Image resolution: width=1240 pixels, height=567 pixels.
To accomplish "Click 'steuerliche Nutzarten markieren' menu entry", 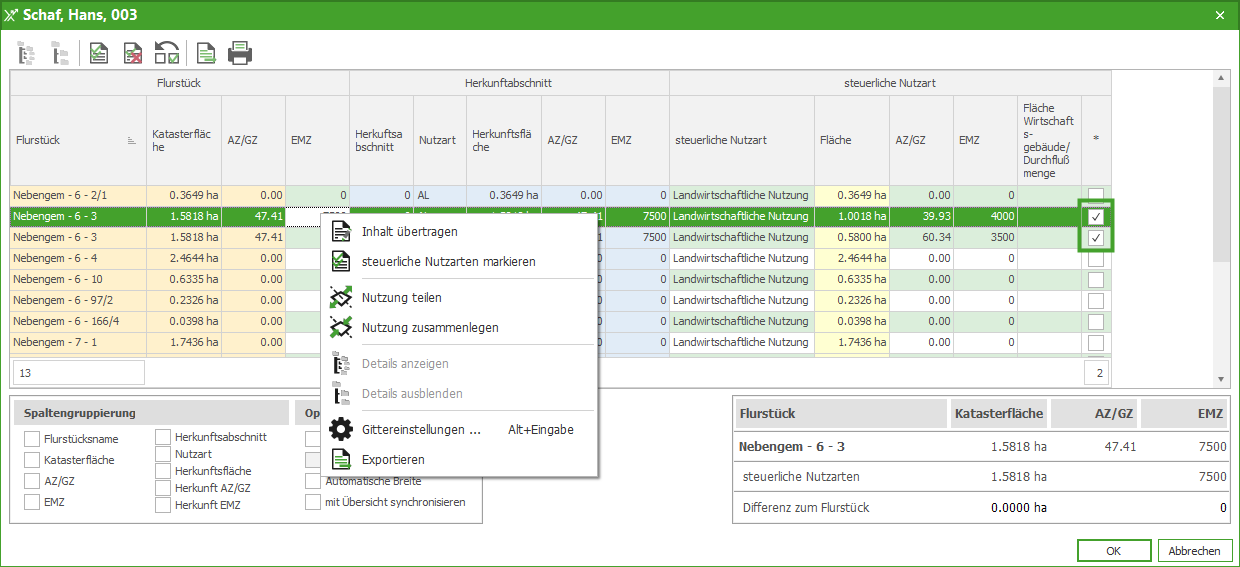I will coord(448,261).
